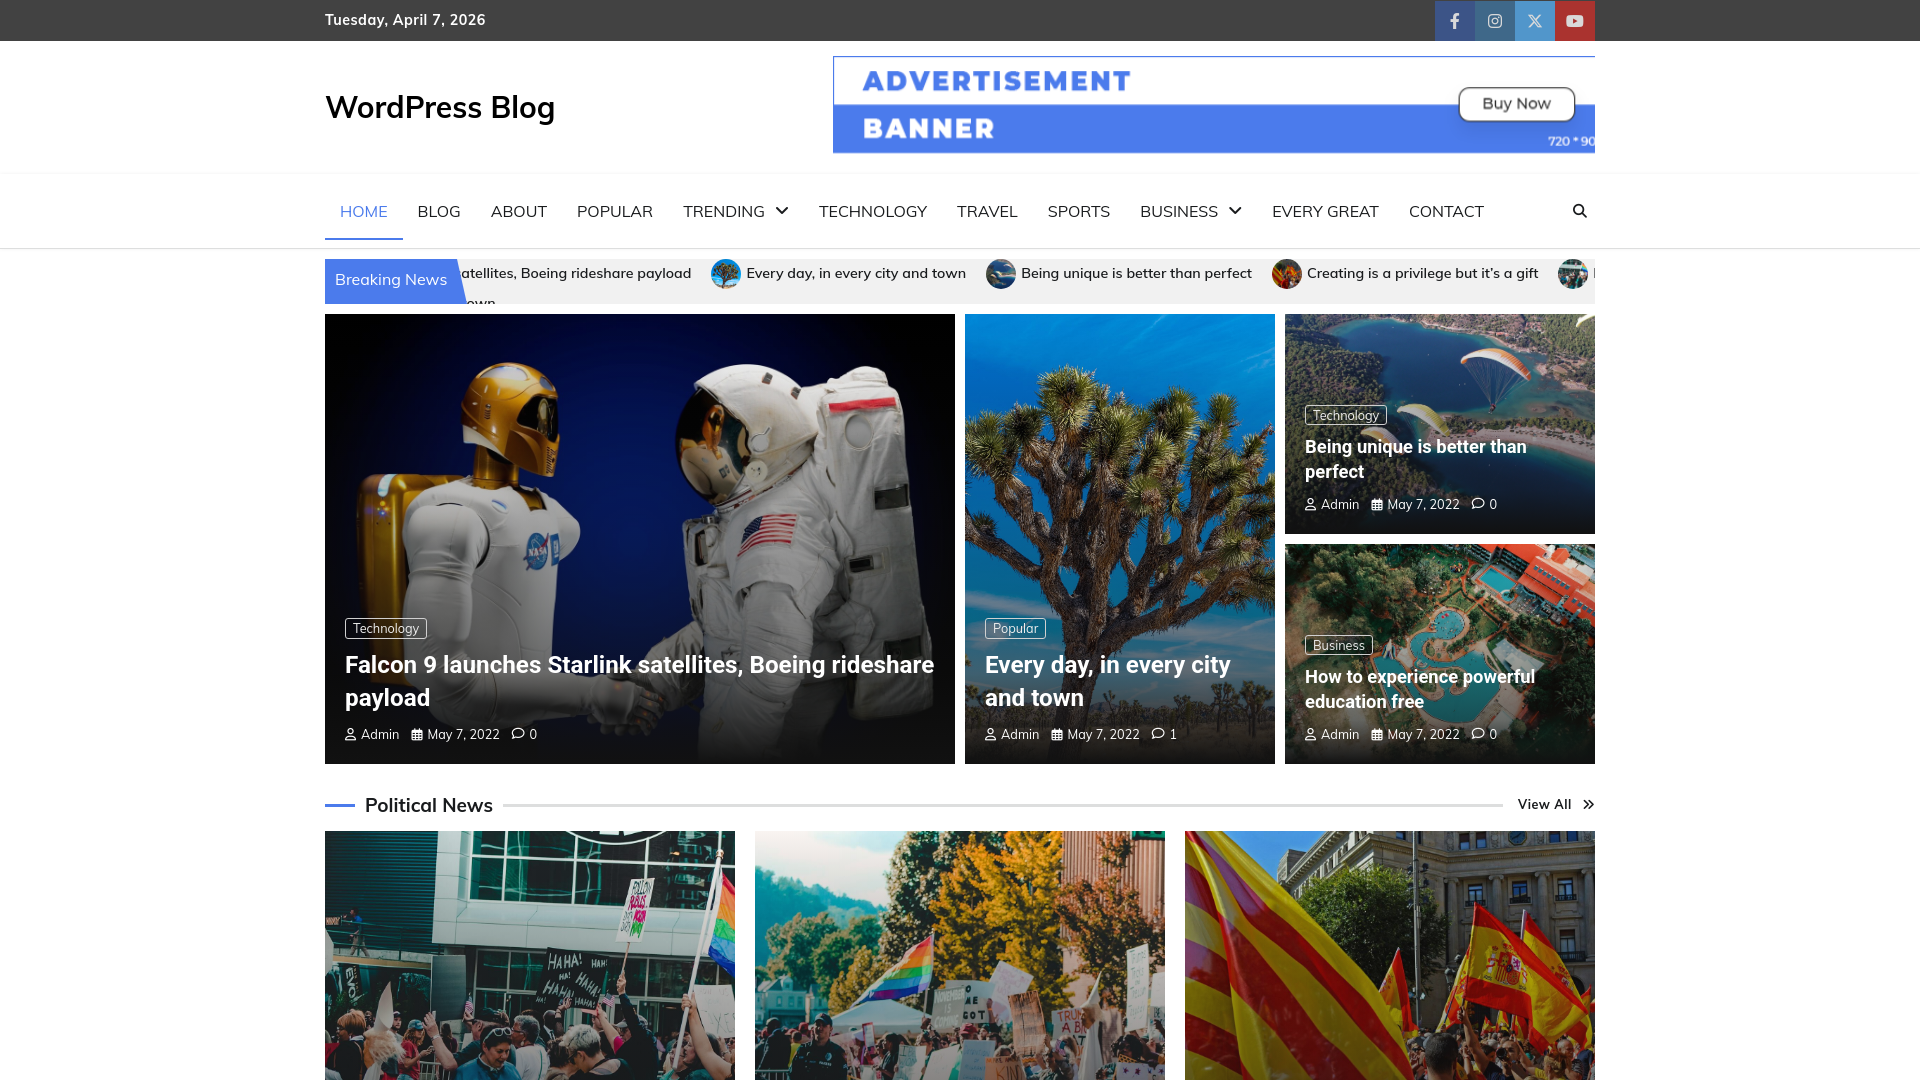Open the Every Great menu item
Screen dimensions: 1920x1080
point(1325,211)
